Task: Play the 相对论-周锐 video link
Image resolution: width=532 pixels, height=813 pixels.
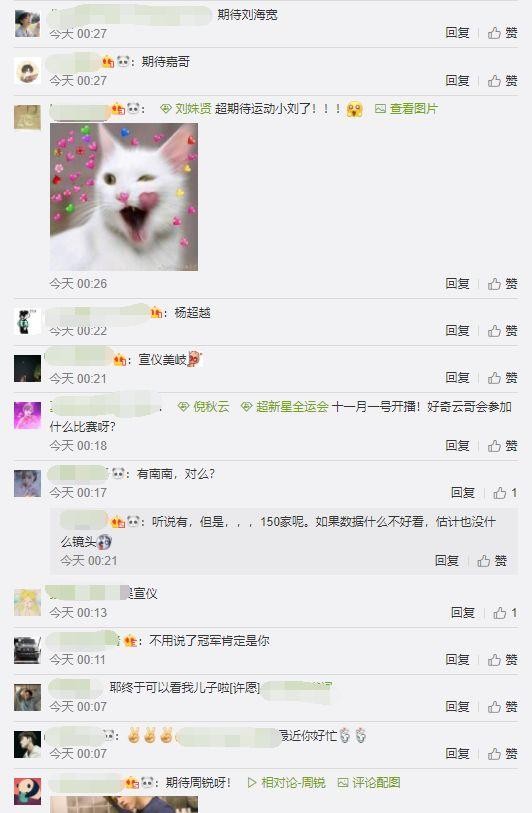Action: [x=286, y=782]
